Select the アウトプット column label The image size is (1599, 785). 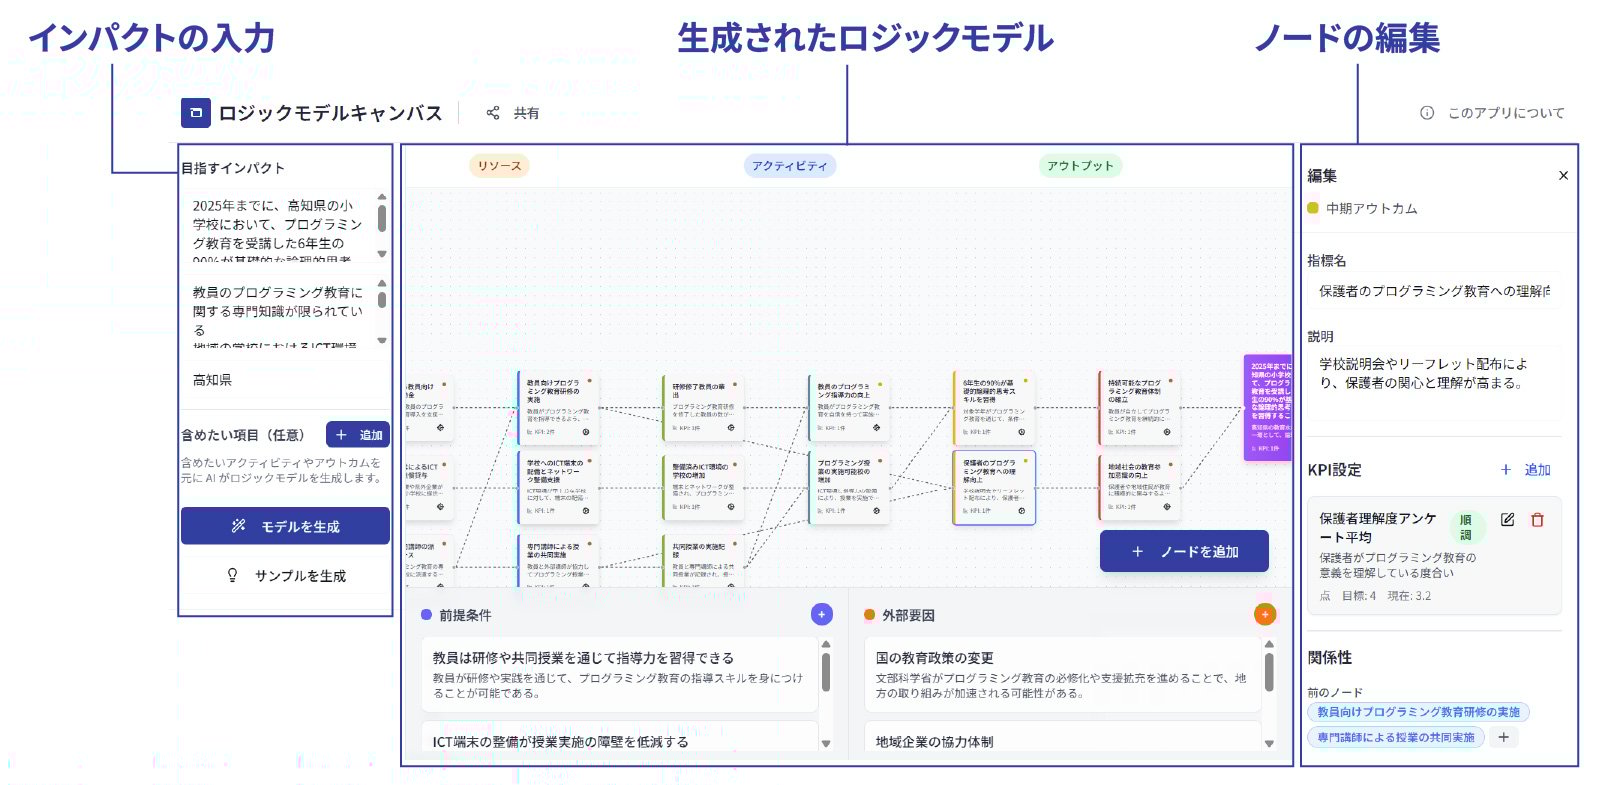1080,166
